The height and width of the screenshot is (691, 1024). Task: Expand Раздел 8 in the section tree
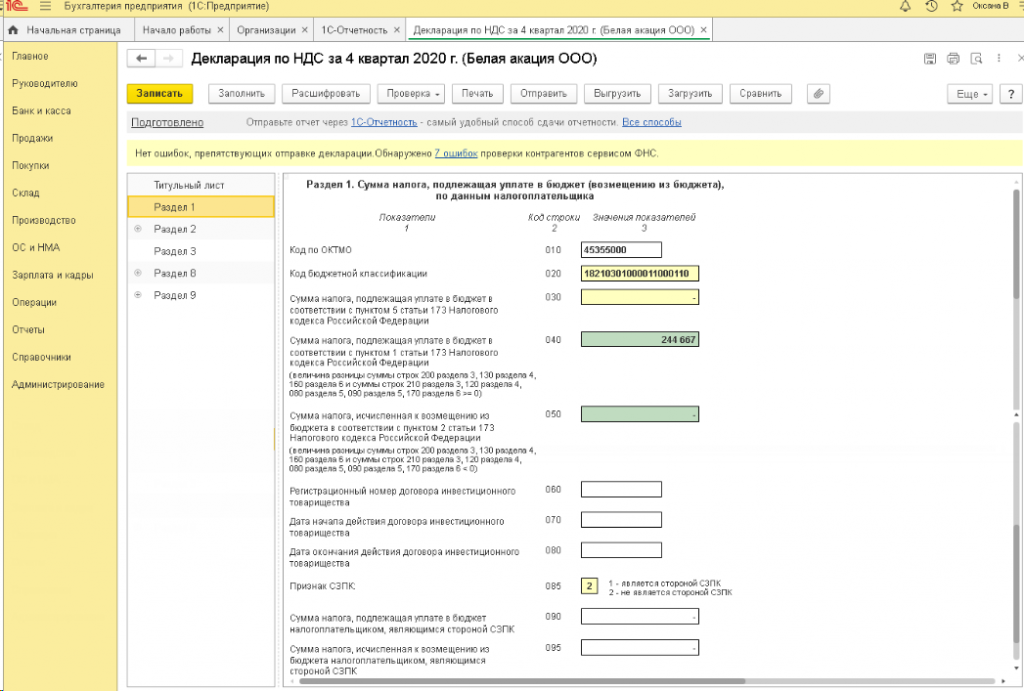click(138, 272)
